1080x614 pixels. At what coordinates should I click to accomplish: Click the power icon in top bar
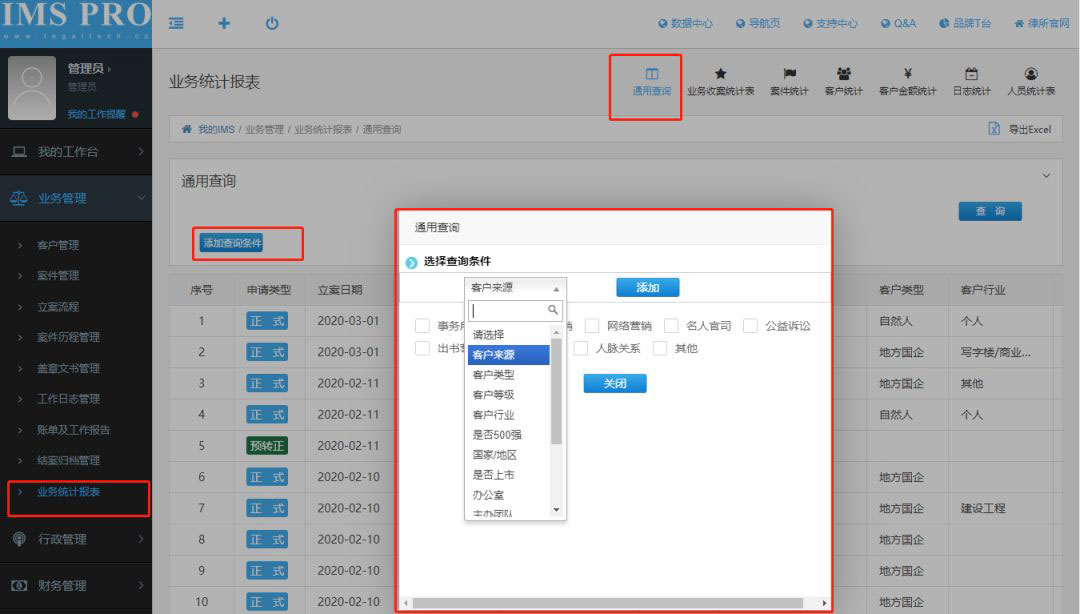pos(272,24)
